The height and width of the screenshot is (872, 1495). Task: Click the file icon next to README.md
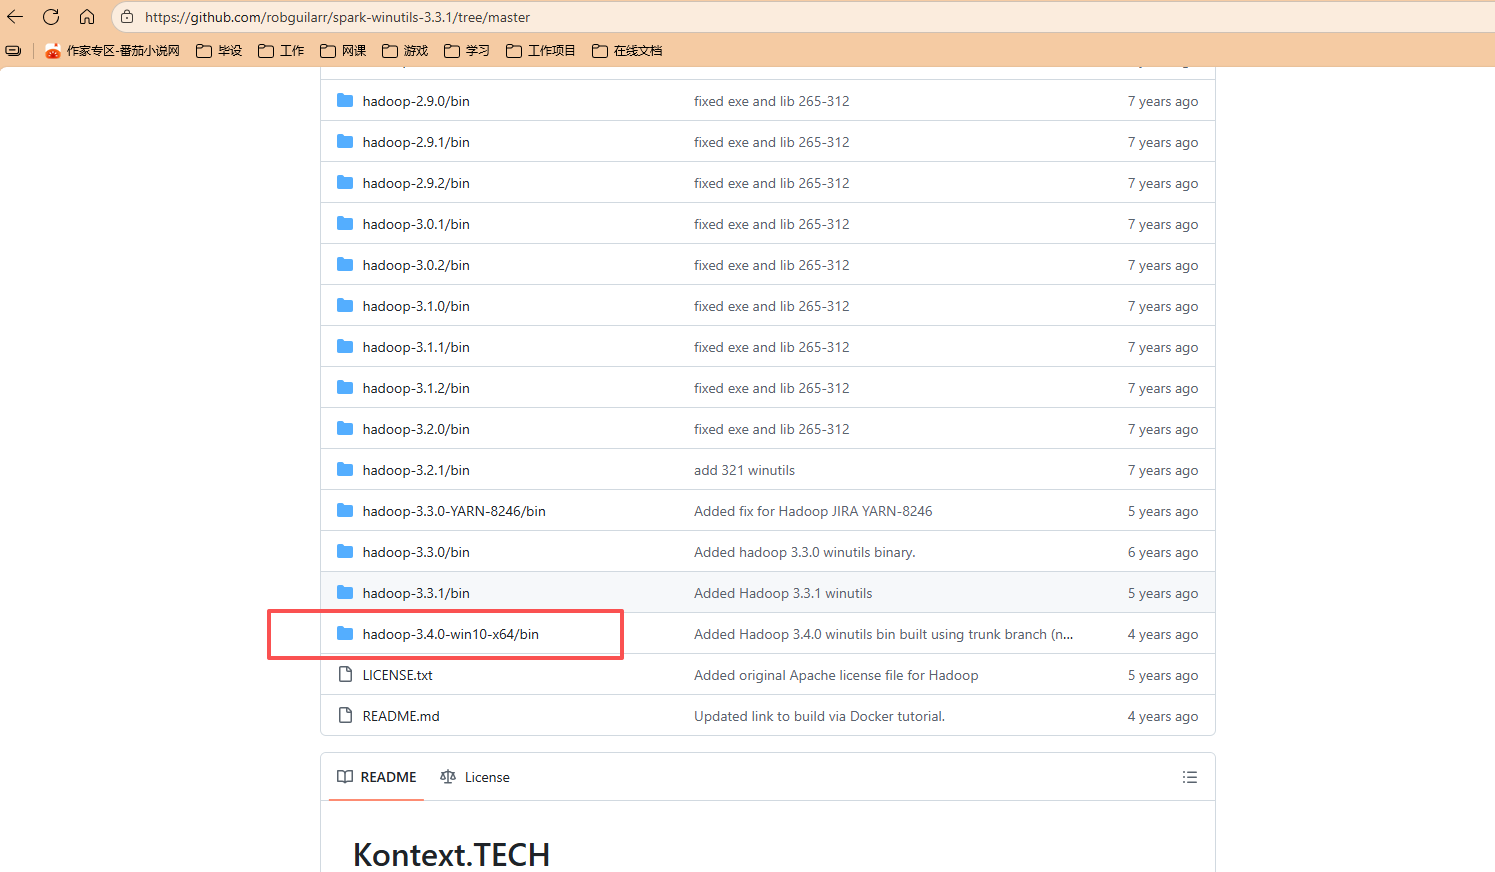345,715
